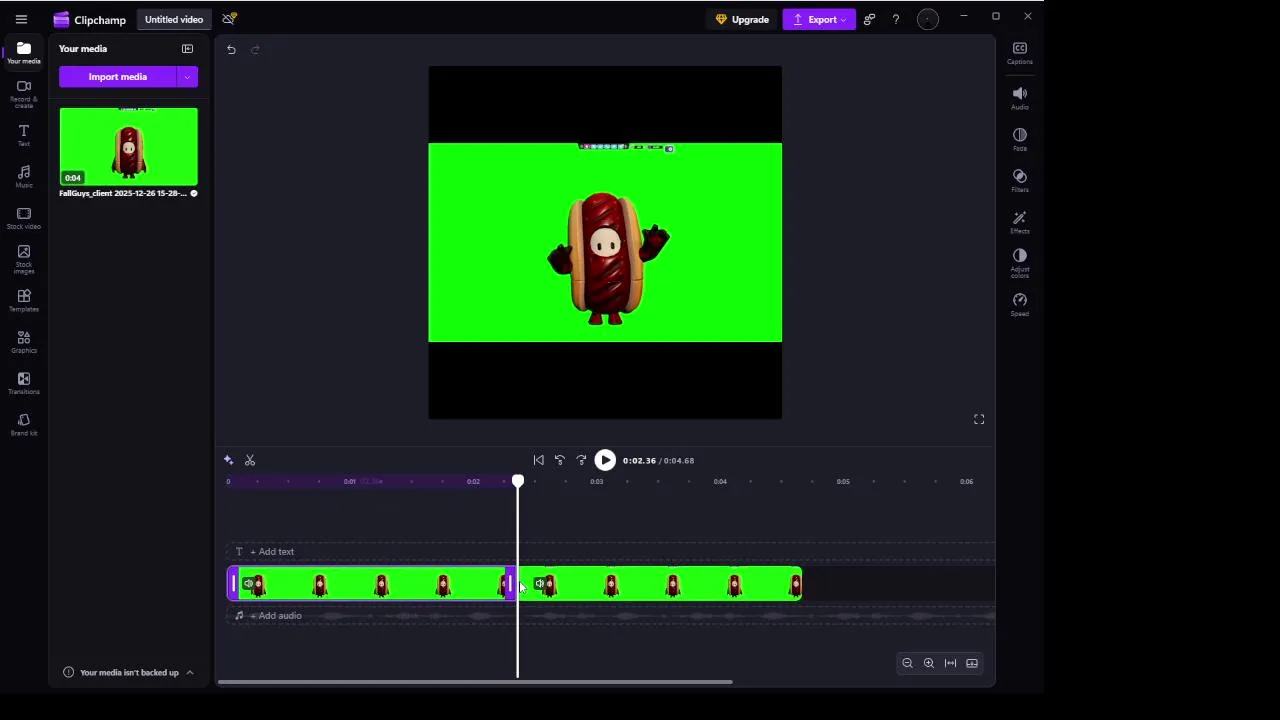Viewport: 1280px width, 720px height.
Task: Fit the timeline to screen
Action: tap(950, 663)
